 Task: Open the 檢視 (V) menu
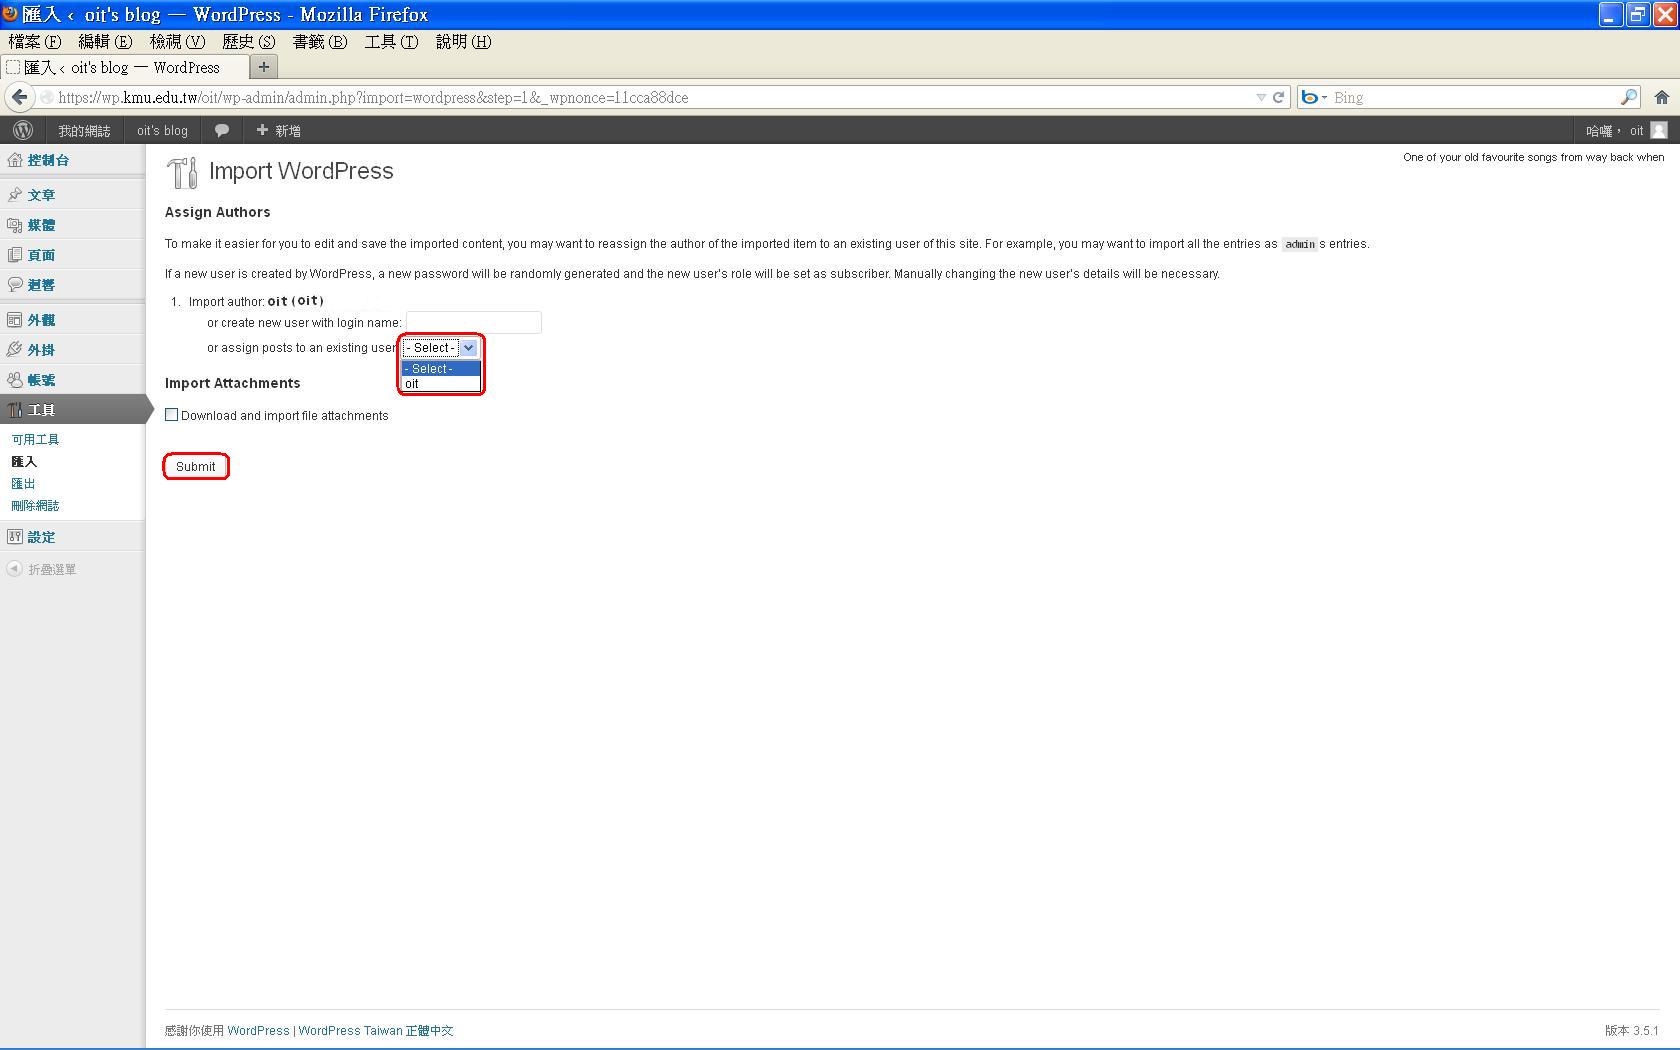177,42
